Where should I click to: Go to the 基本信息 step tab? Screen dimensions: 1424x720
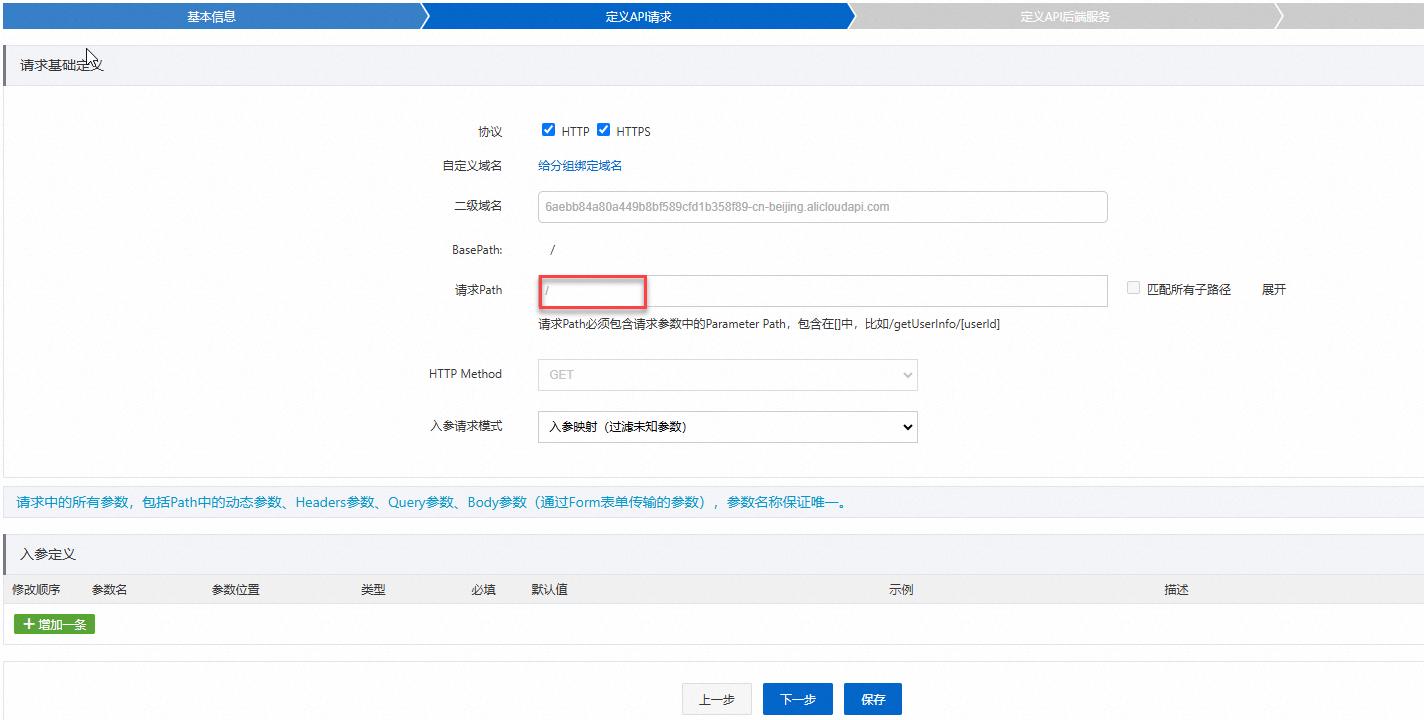coord(212,17)
